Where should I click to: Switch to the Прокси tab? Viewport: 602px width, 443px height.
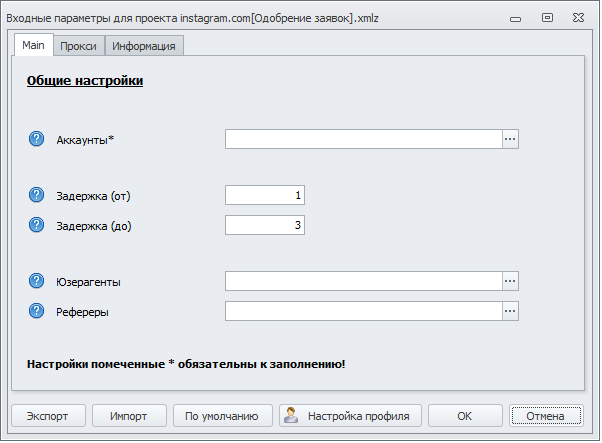(x=78, y=46)
